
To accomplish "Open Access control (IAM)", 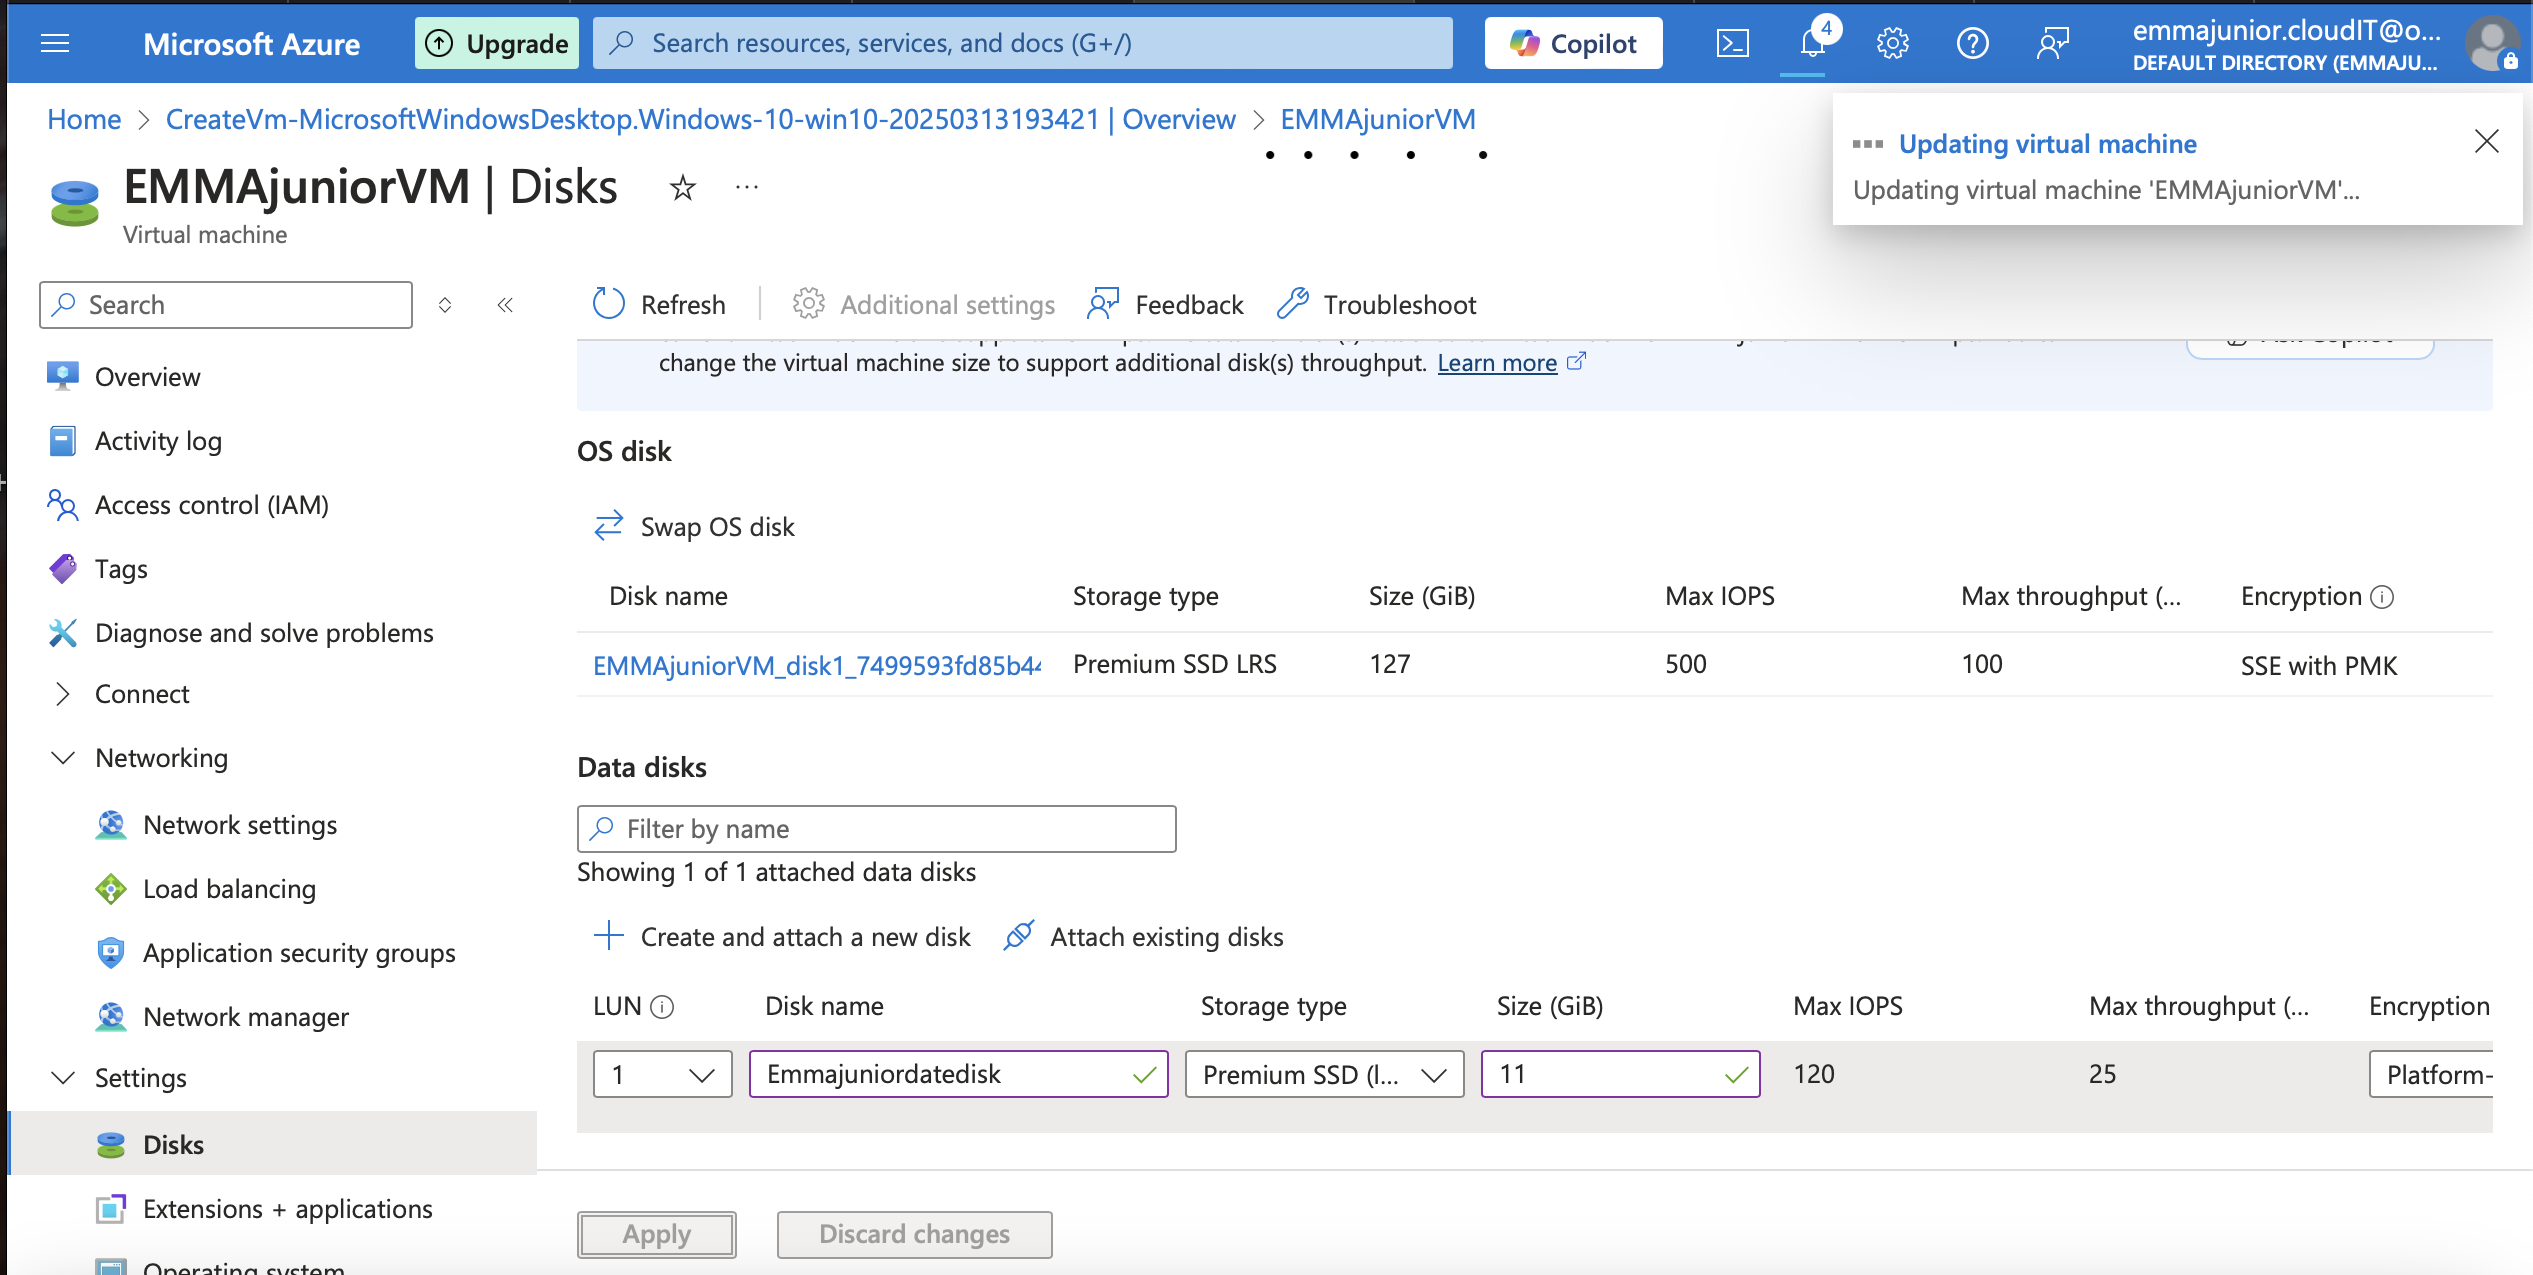I will (211, 505).
